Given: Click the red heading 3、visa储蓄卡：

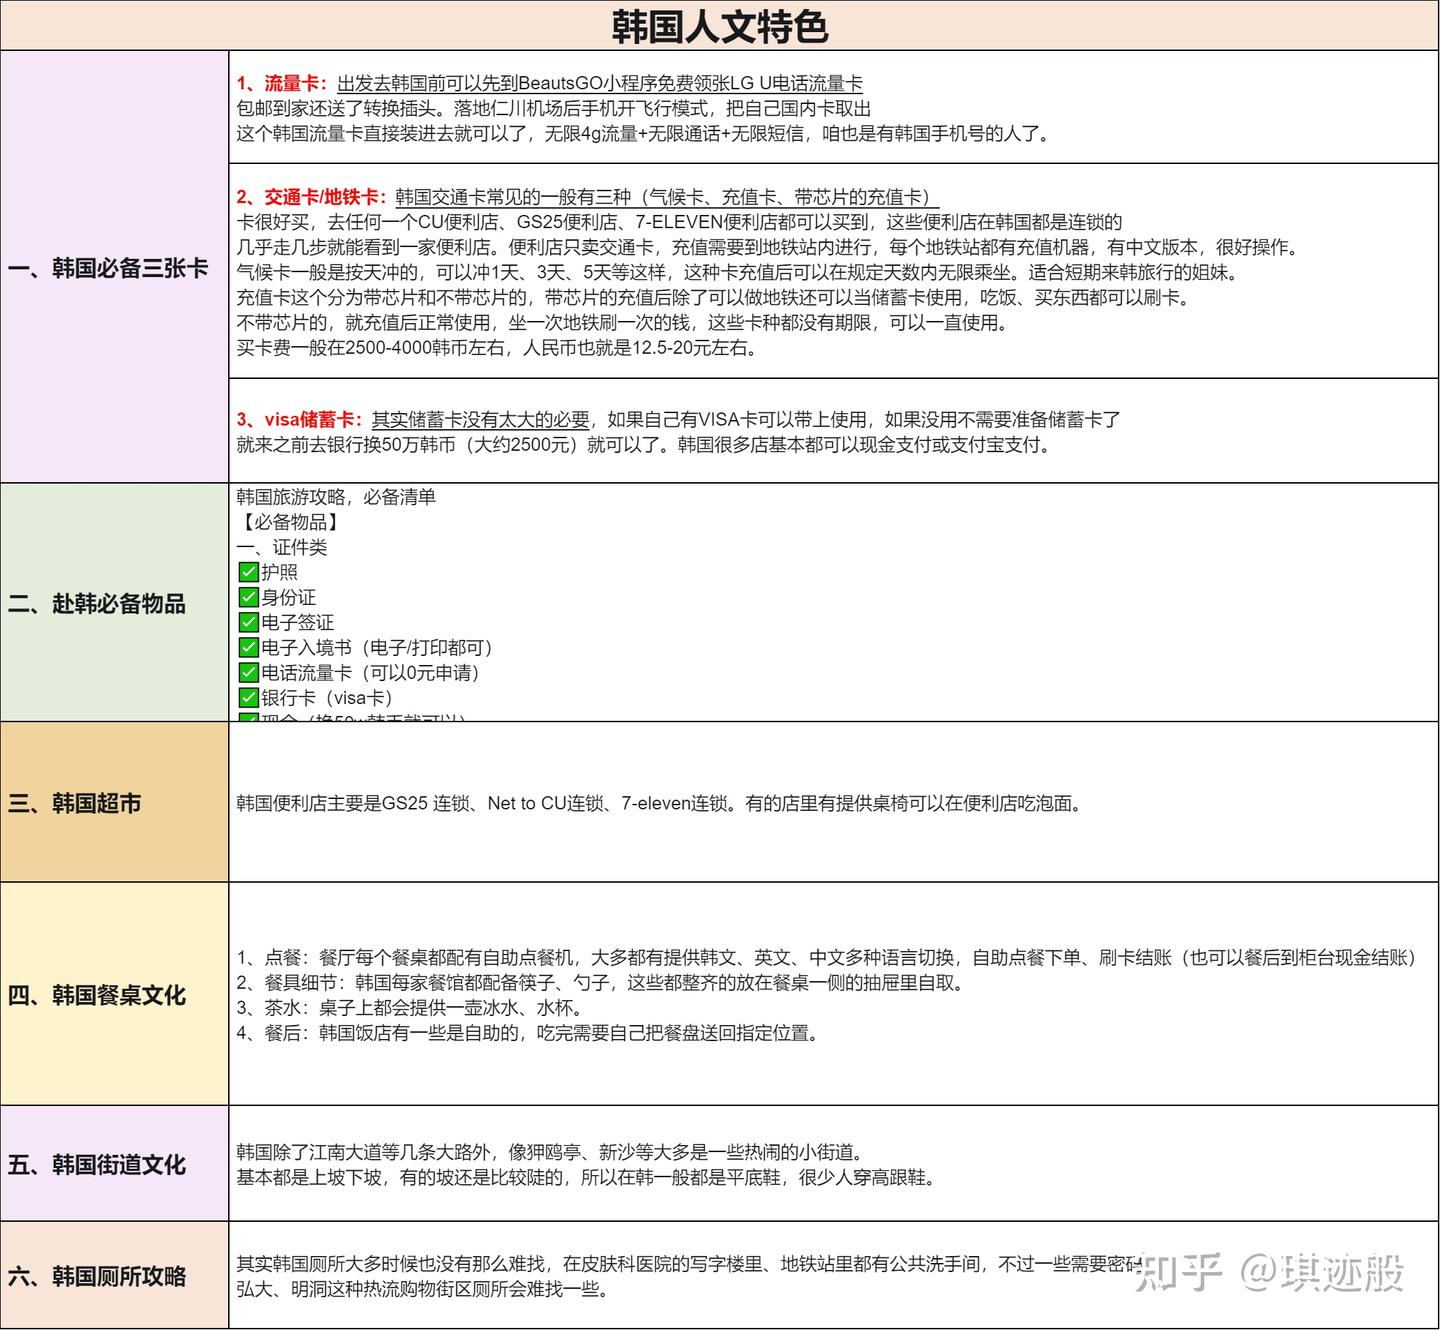Looking at the screenshot, I should pos(300,420).
